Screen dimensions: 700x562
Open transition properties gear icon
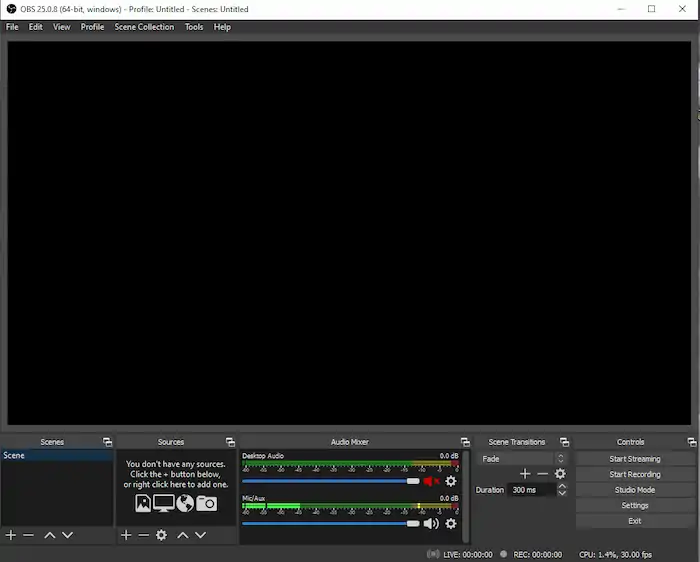click(x=560, y=474)
